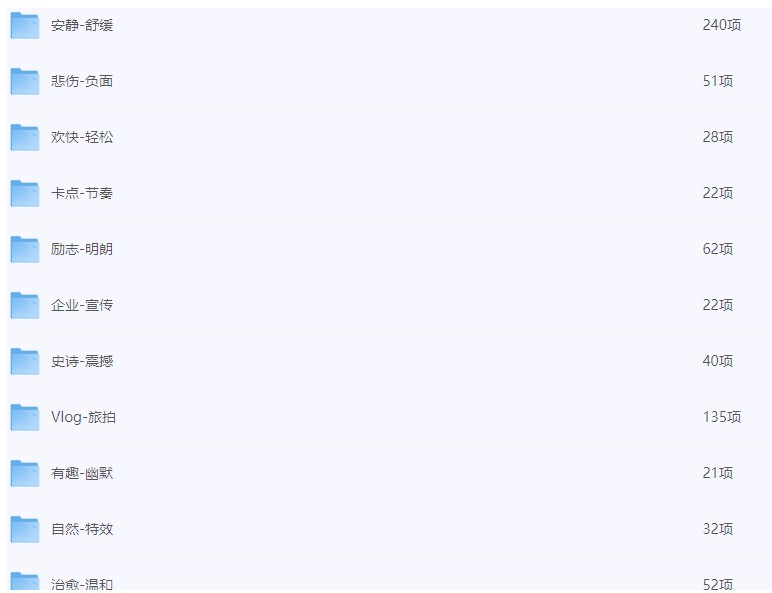Open the 史诗-震撼 folder icon
772x593 pixels.
[x=25, y=361]
